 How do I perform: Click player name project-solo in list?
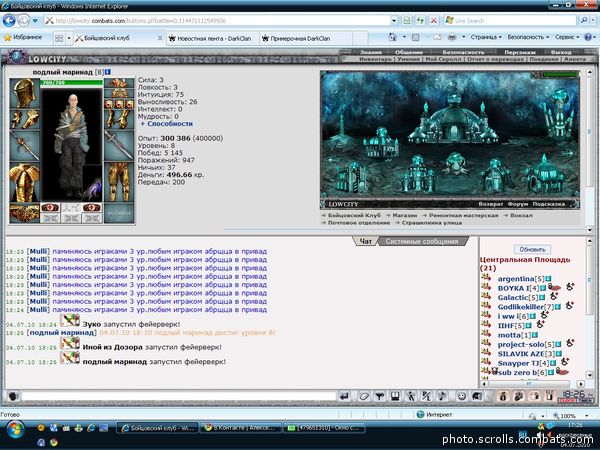pyautogui.click(x=521, y=344)
